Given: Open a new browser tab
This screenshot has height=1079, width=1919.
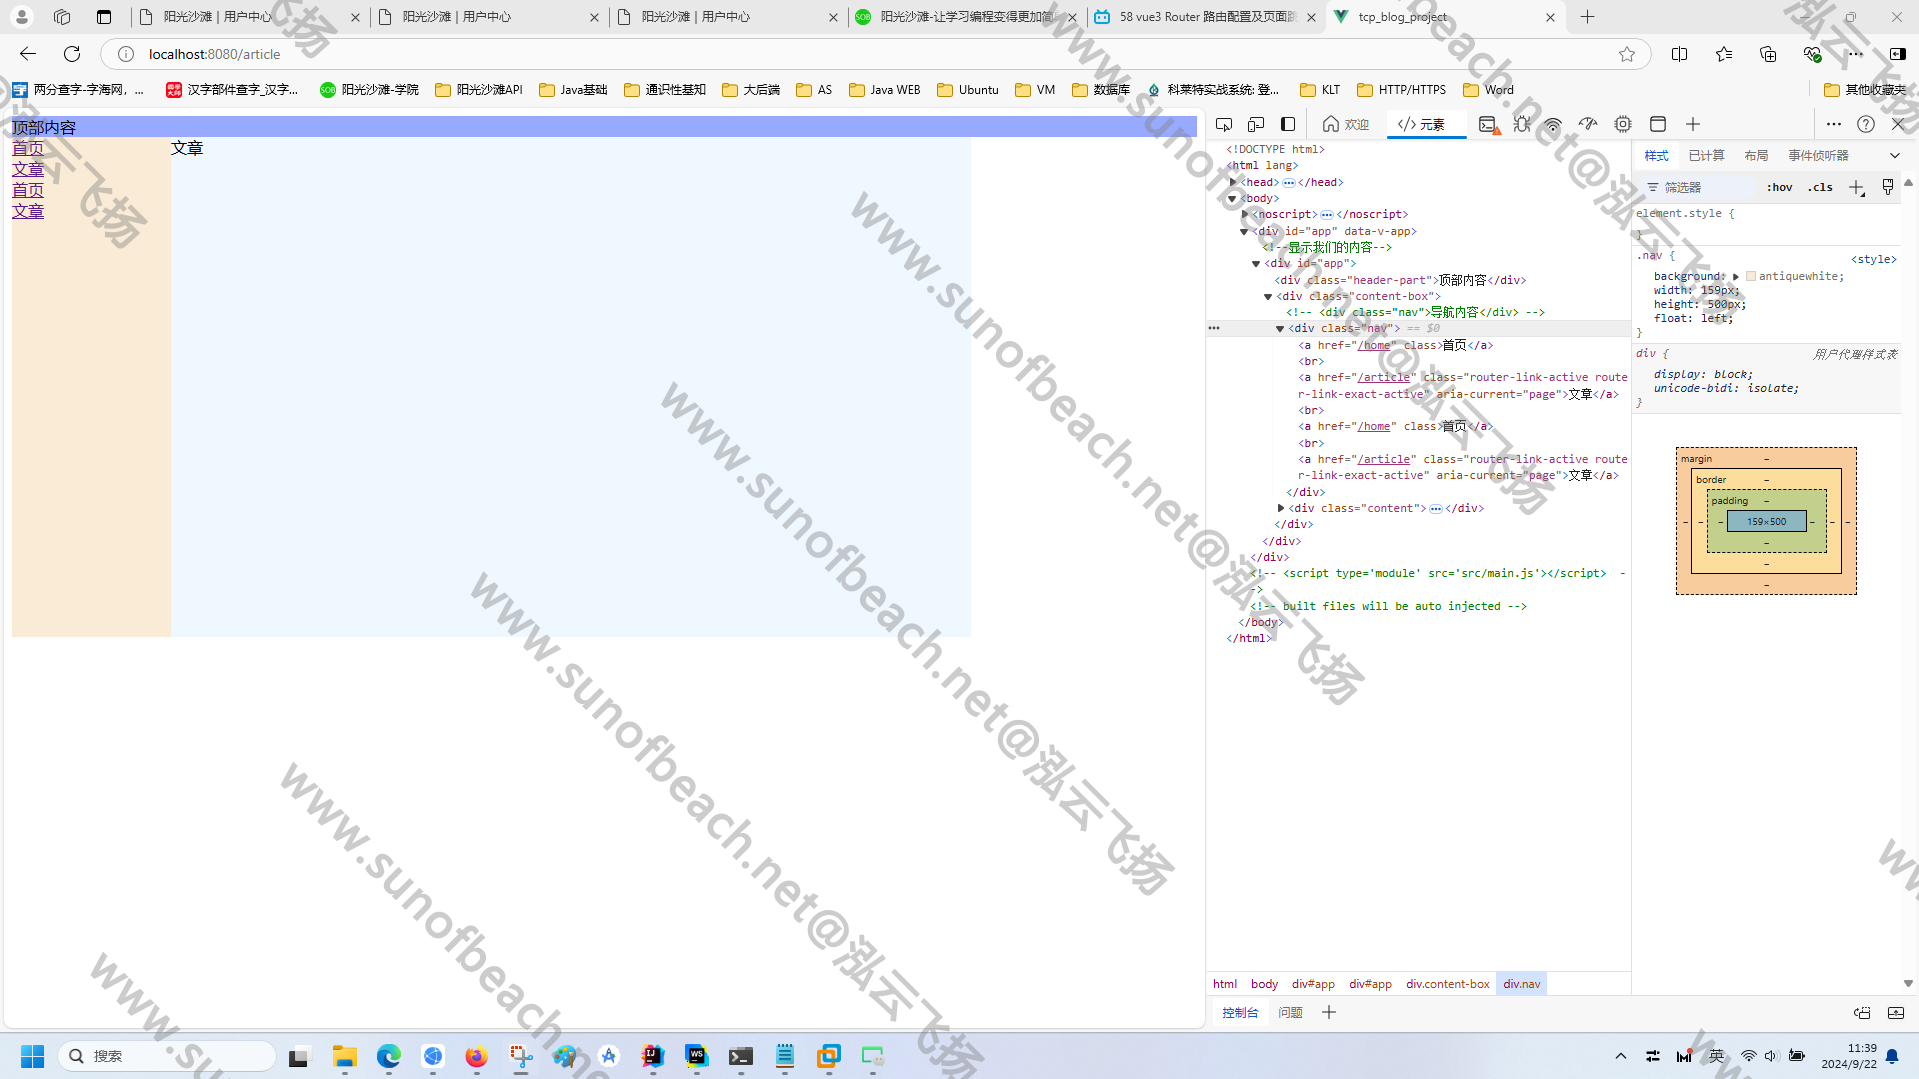Looking at the screenshot, I should pos(1587,17).
